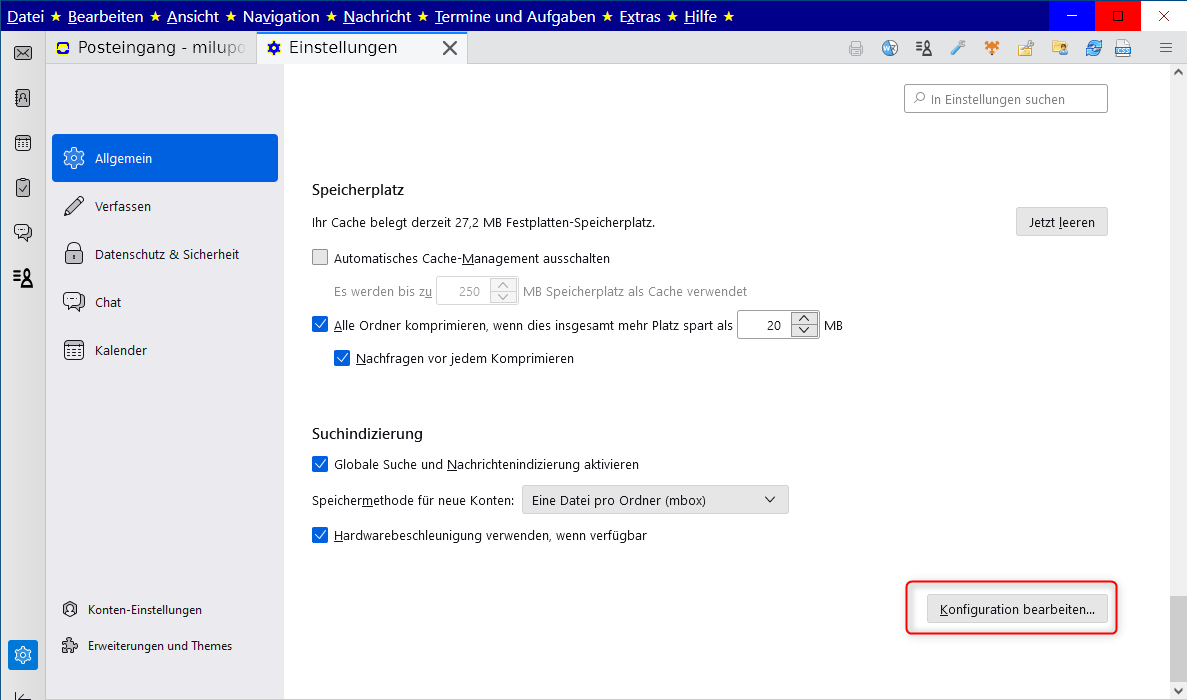Click the search magnifier in settings search

919,98
